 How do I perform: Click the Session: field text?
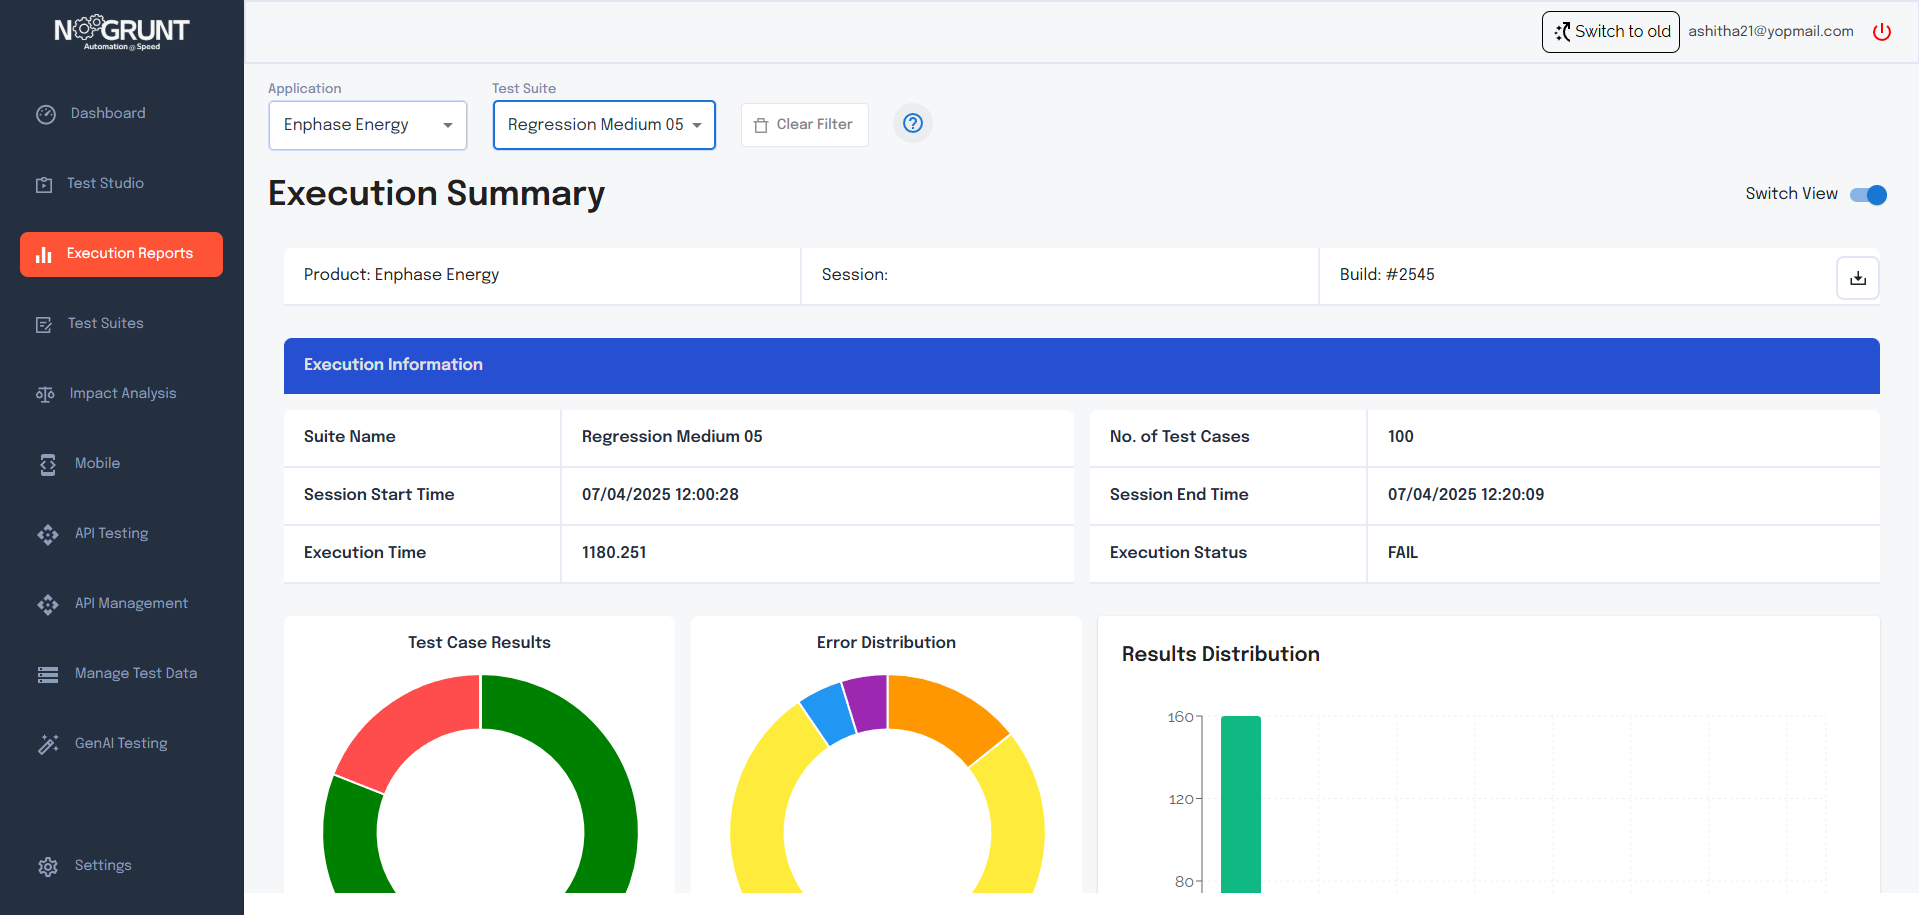point(855,275)
